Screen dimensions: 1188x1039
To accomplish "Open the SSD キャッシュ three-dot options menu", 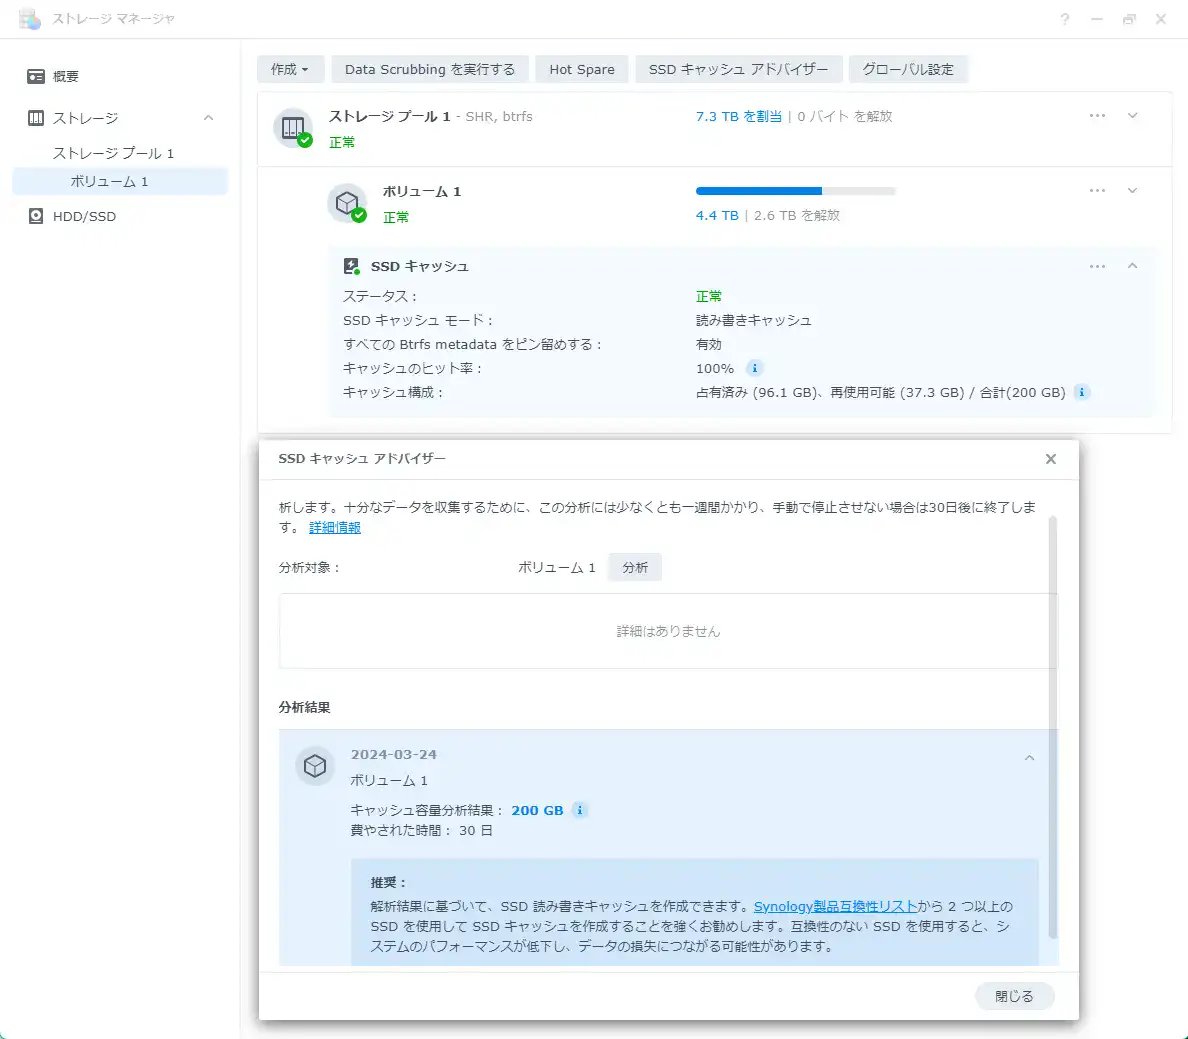I will tap(1097, 266).
